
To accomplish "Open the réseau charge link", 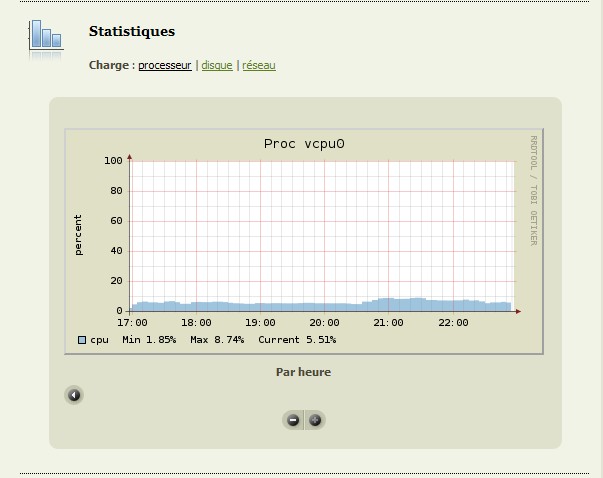I will (259, 65).
